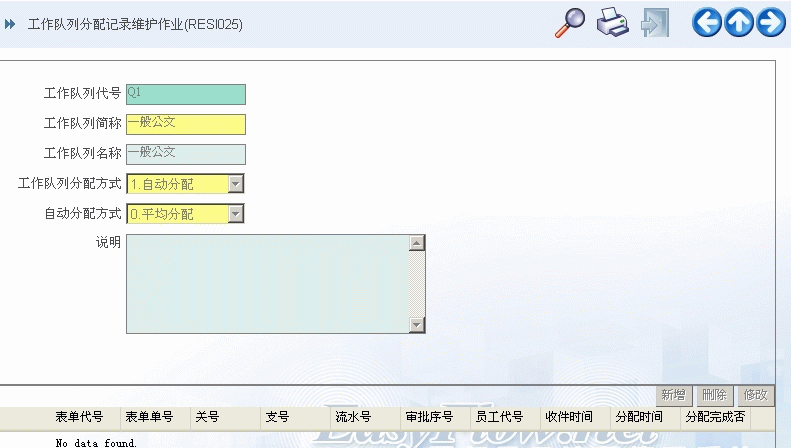Go back with the left arrow icon
This screenshot has width=791, height=448.
point(707,23)
